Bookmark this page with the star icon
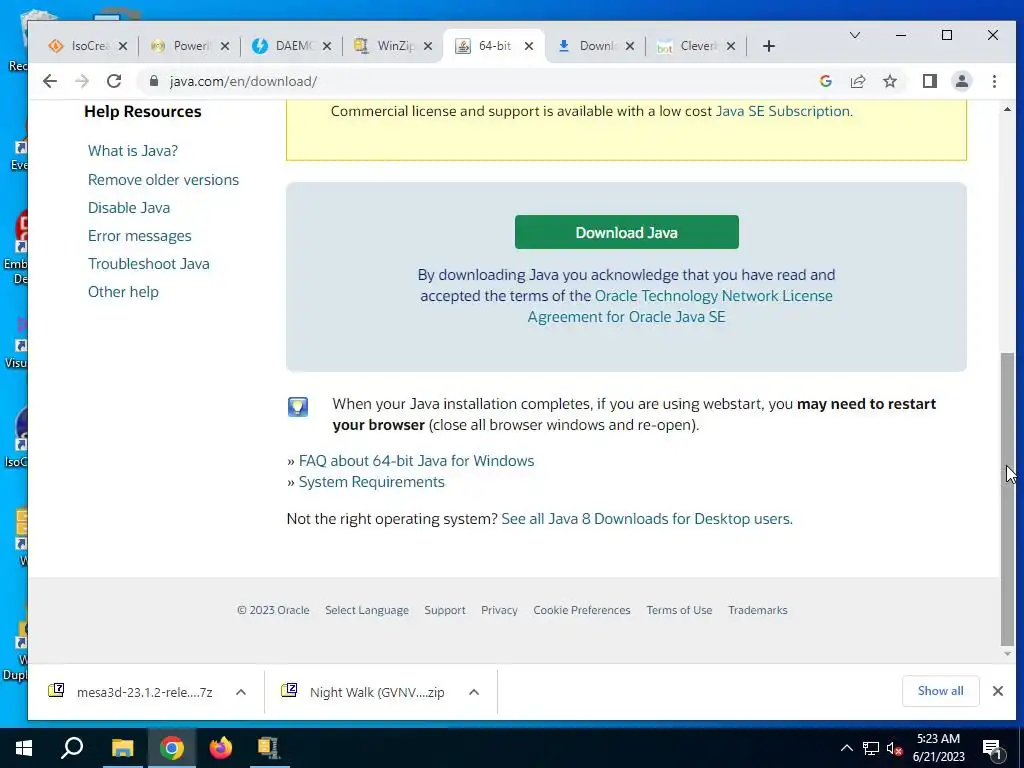1024x768 pixels. point(889,81)
